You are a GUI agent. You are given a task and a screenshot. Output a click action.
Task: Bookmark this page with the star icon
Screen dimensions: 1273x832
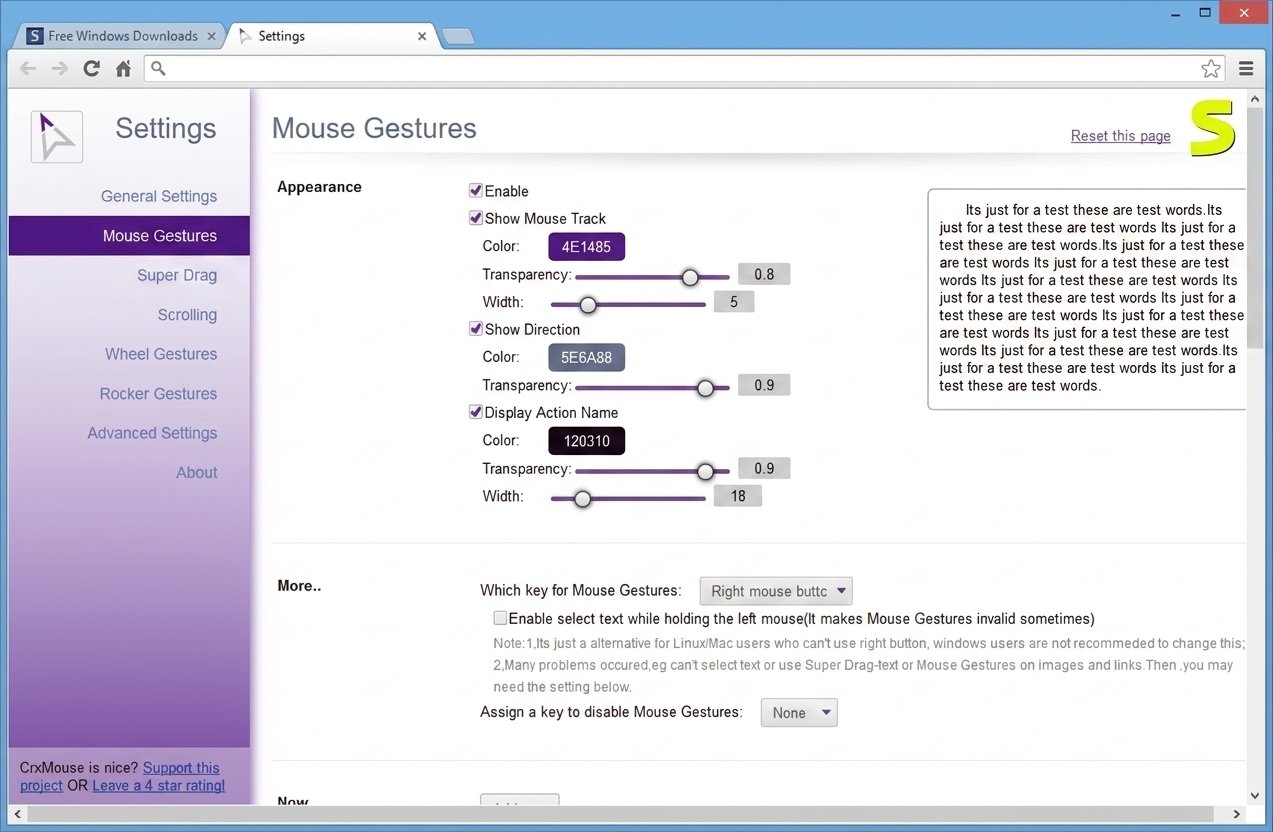(x=1211, y=69)
